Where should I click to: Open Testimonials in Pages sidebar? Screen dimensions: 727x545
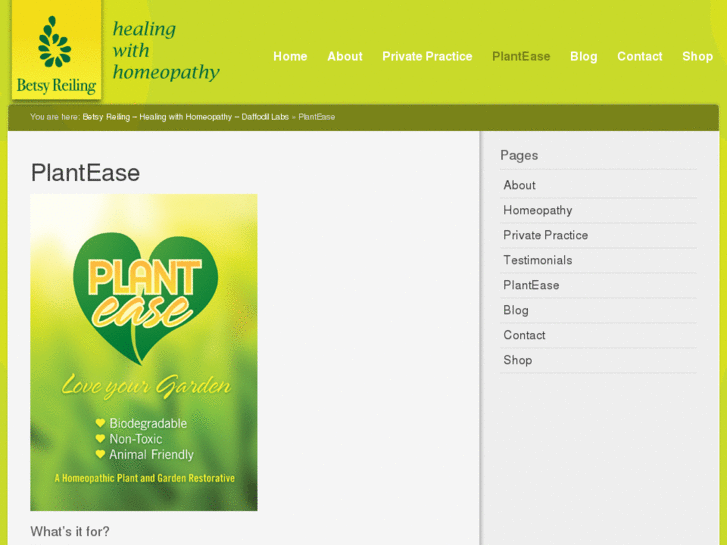click(x=538, y=260)
